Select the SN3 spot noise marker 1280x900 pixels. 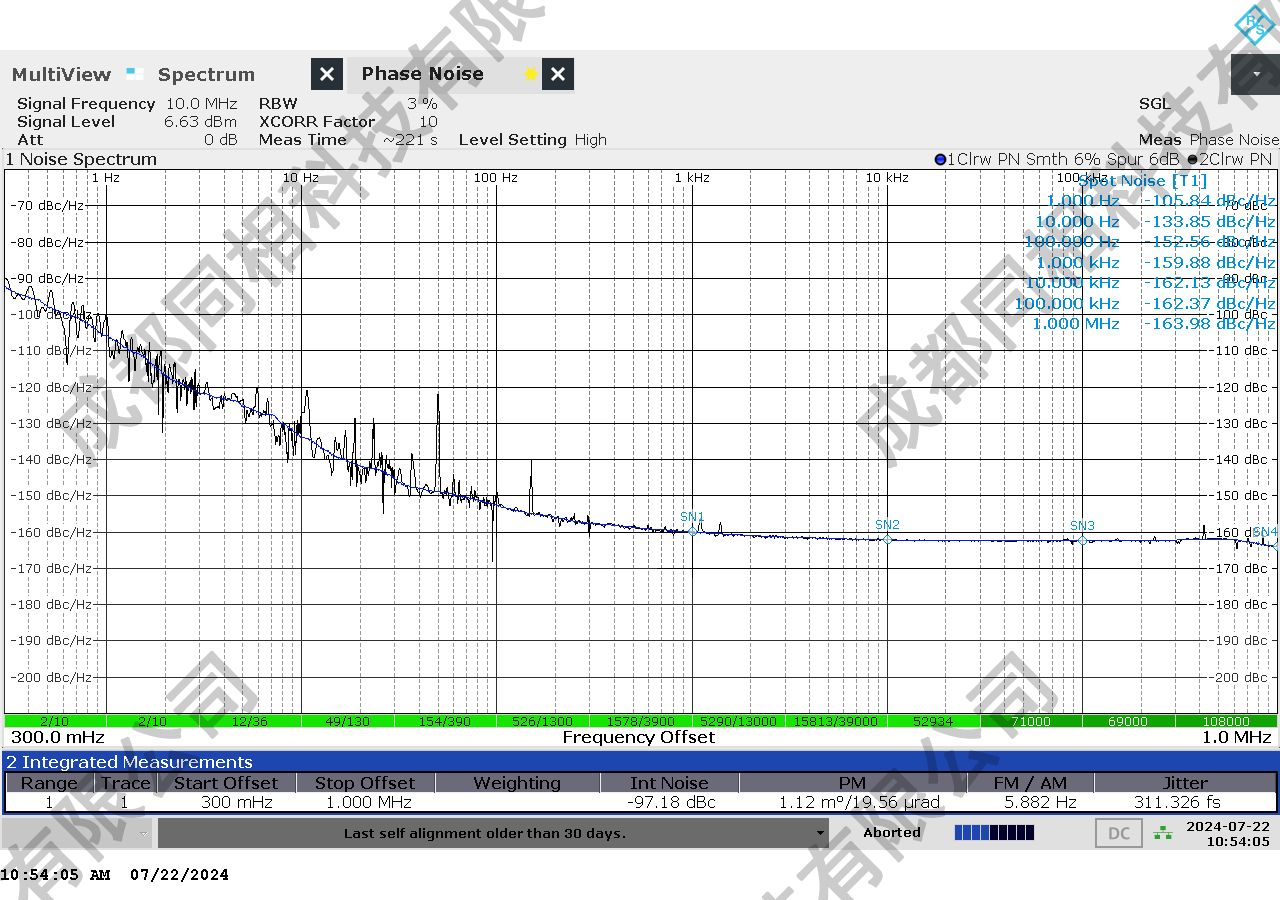pos(1082,540)
